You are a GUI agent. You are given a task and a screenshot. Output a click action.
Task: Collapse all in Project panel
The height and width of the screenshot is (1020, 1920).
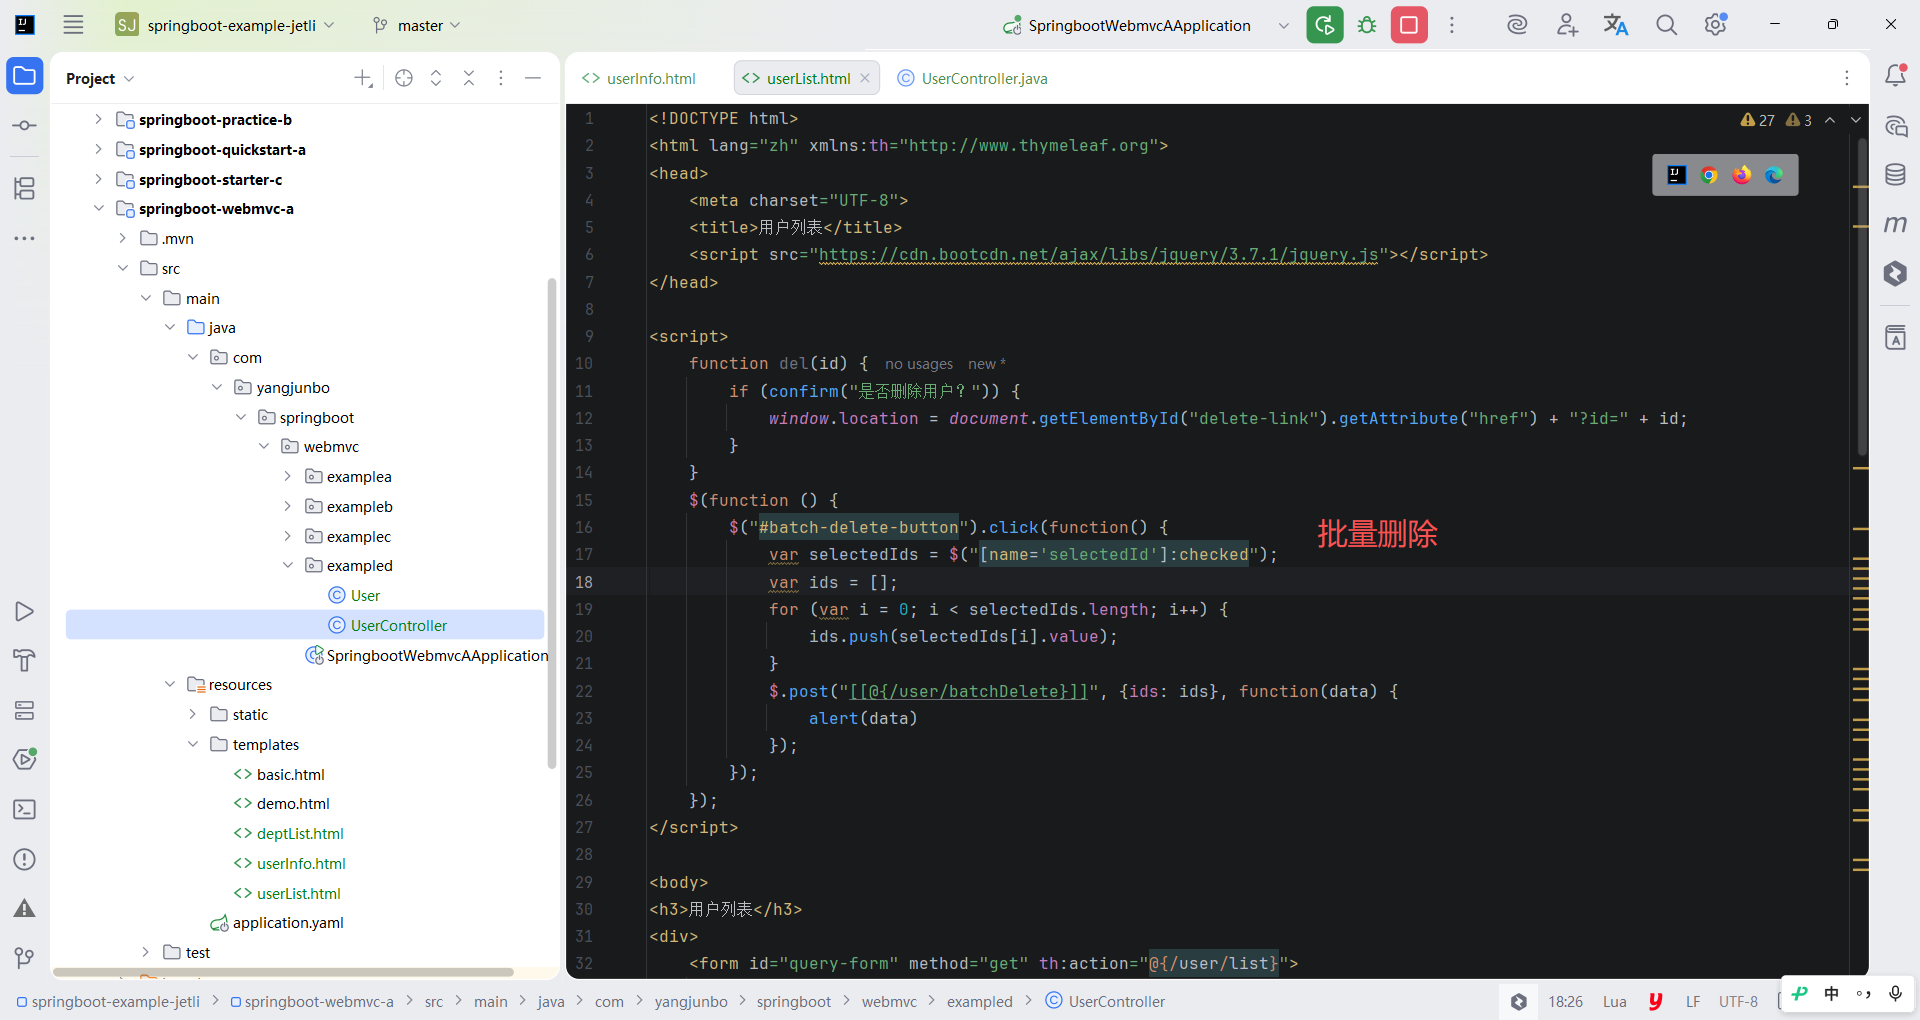(x=469, y=78)
